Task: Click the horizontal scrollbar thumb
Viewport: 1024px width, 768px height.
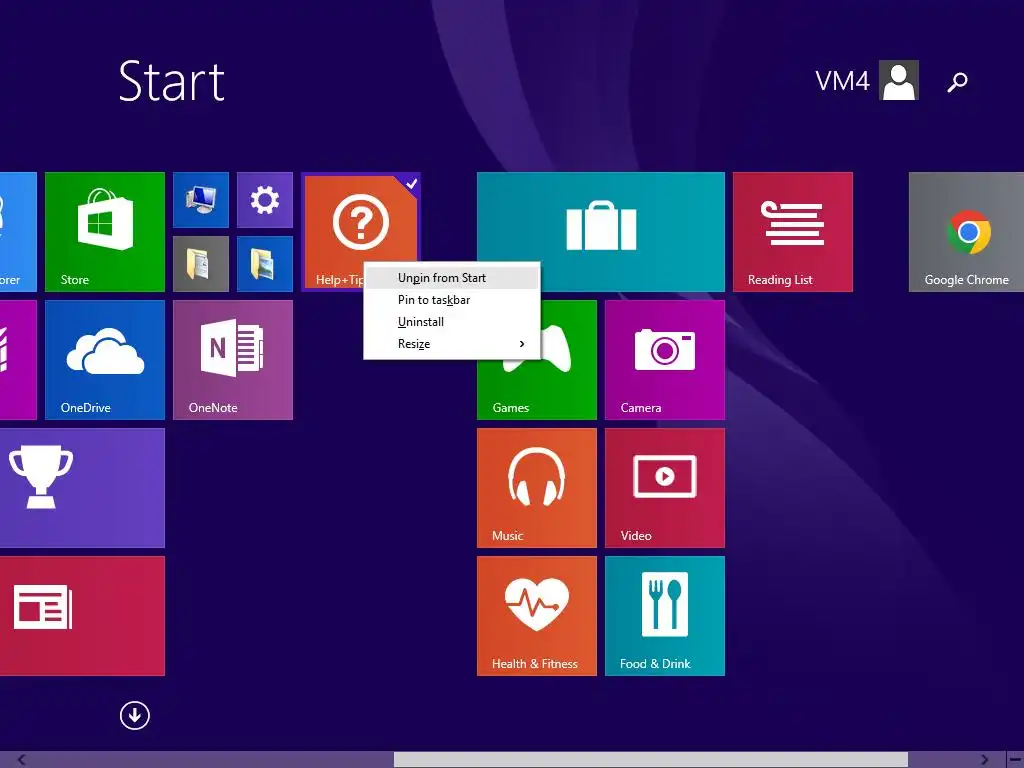Action: (650, 760)
